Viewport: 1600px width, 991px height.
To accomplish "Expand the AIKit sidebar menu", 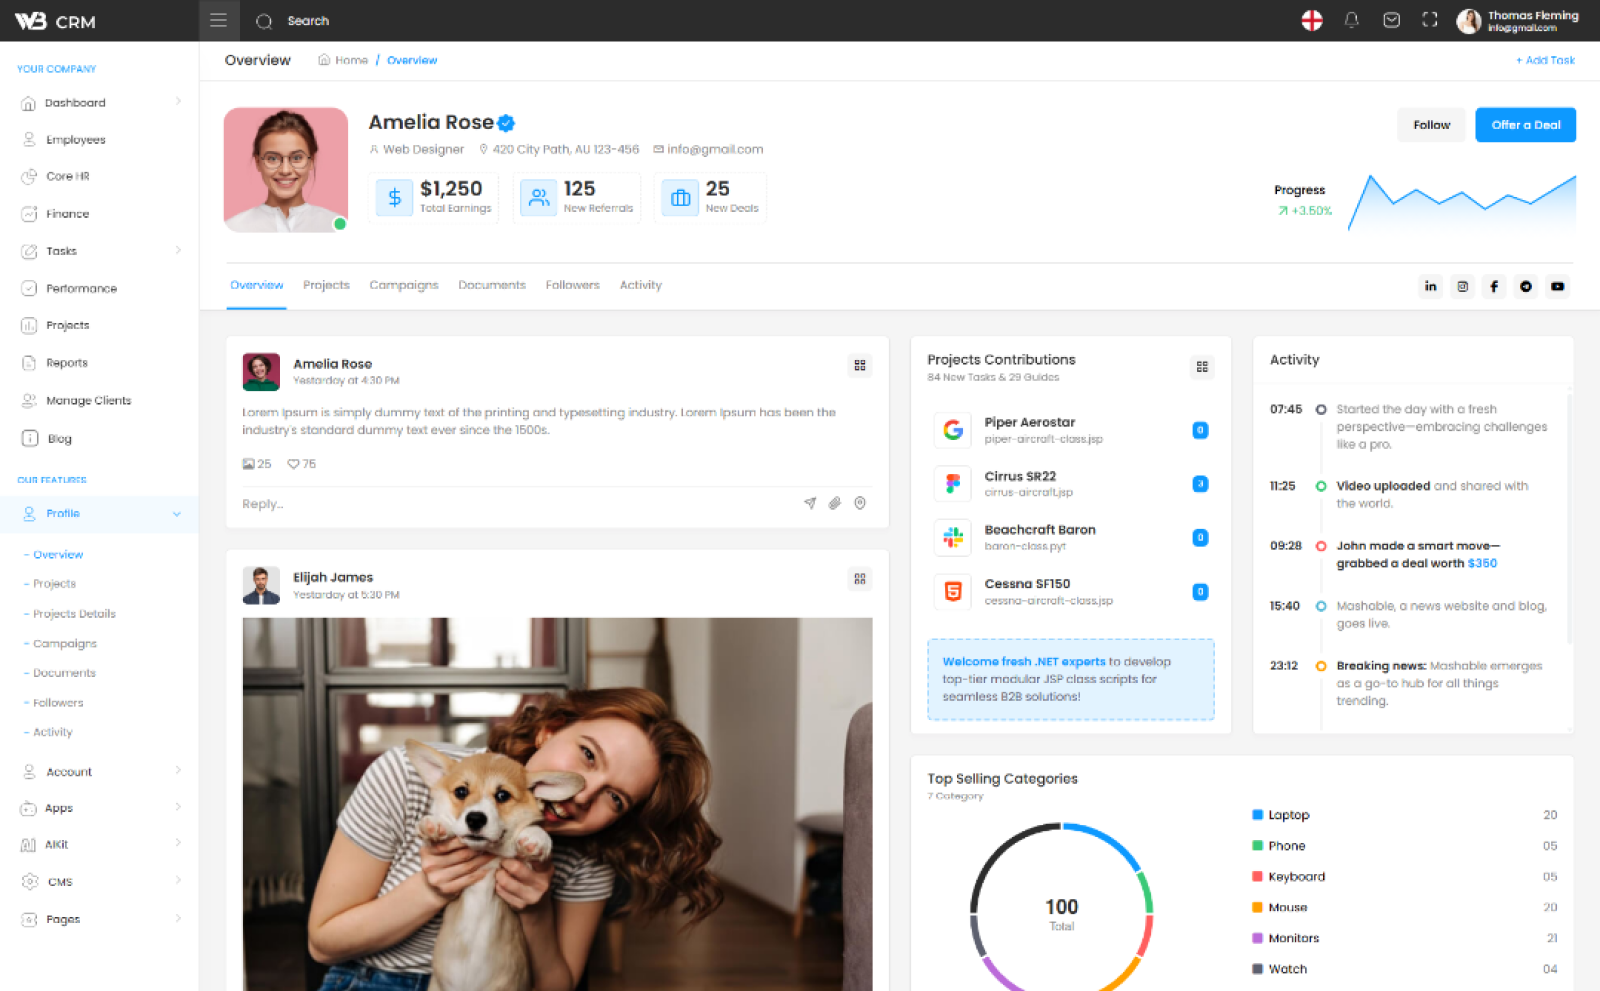I will (x=99, y=845).
